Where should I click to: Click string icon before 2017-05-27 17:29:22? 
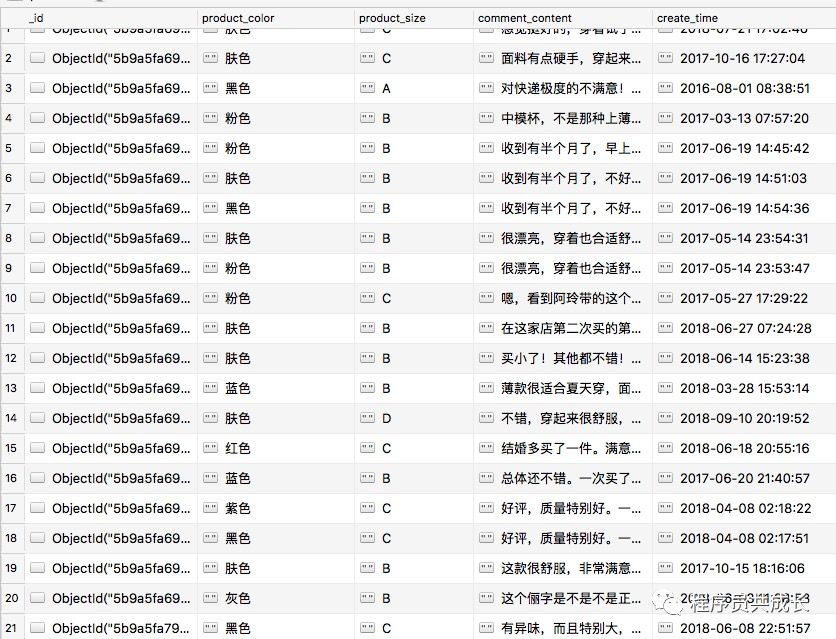tap(665, 298)
